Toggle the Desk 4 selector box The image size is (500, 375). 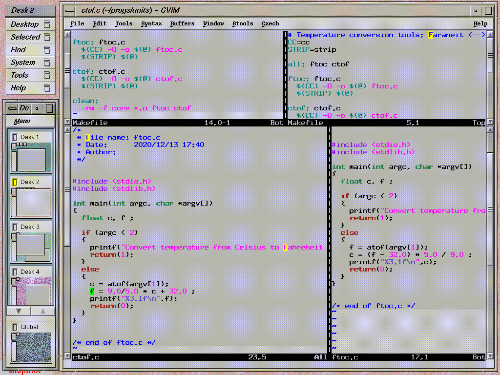[x=15, y=272]
